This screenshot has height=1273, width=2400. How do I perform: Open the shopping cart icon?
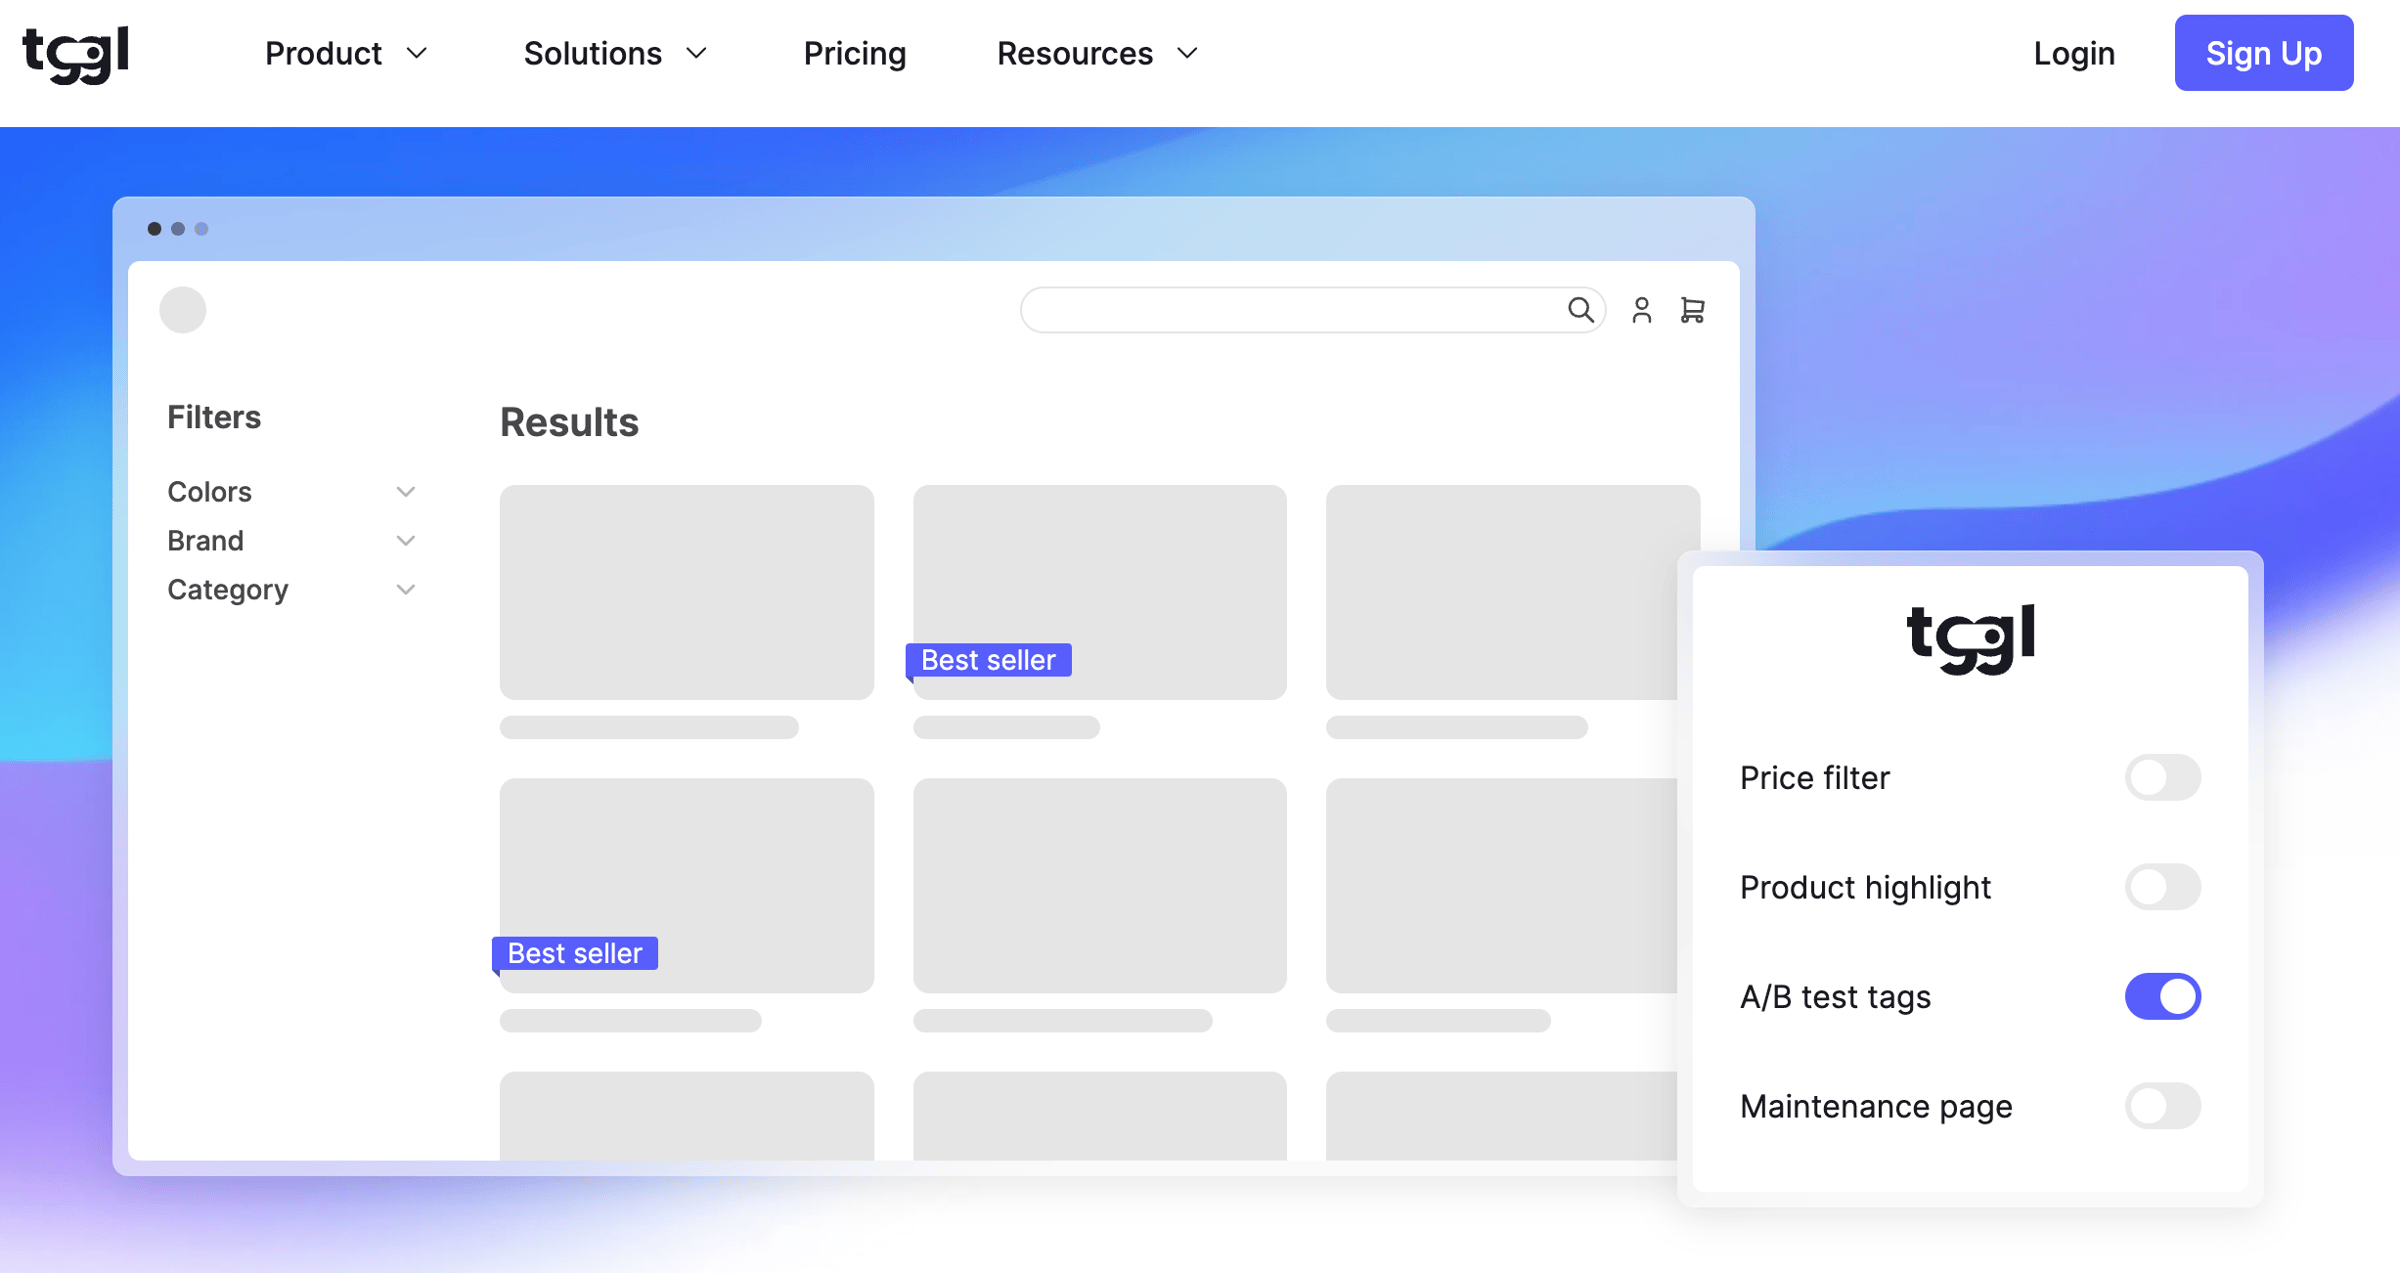pyautogui.click(x=1692, y=310)
